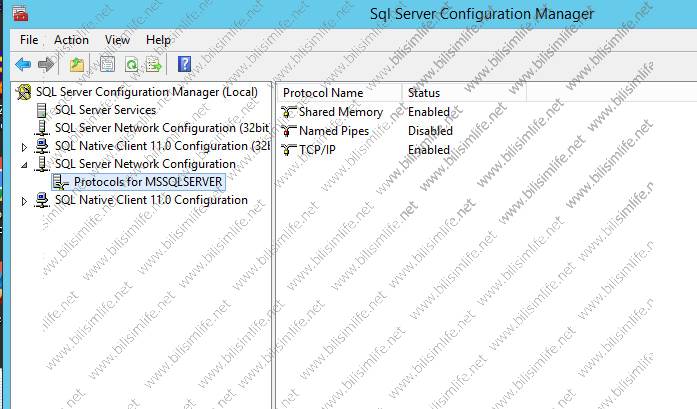Open the File menu
Screen dimensions: 697x409
coord(29,40)
